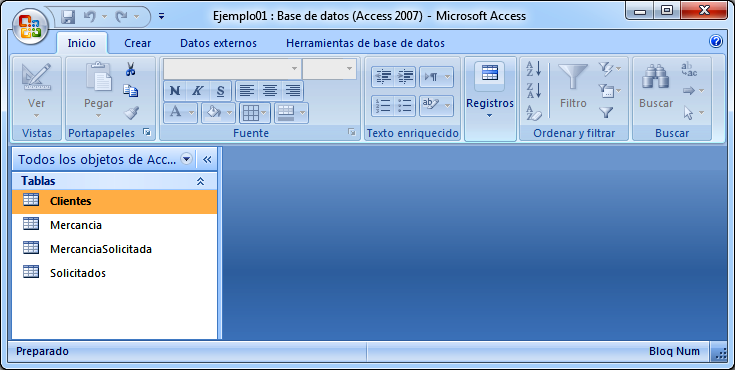The image size is (735, 370).
Task: Open the font name combo box
Action: pos(232,69)
